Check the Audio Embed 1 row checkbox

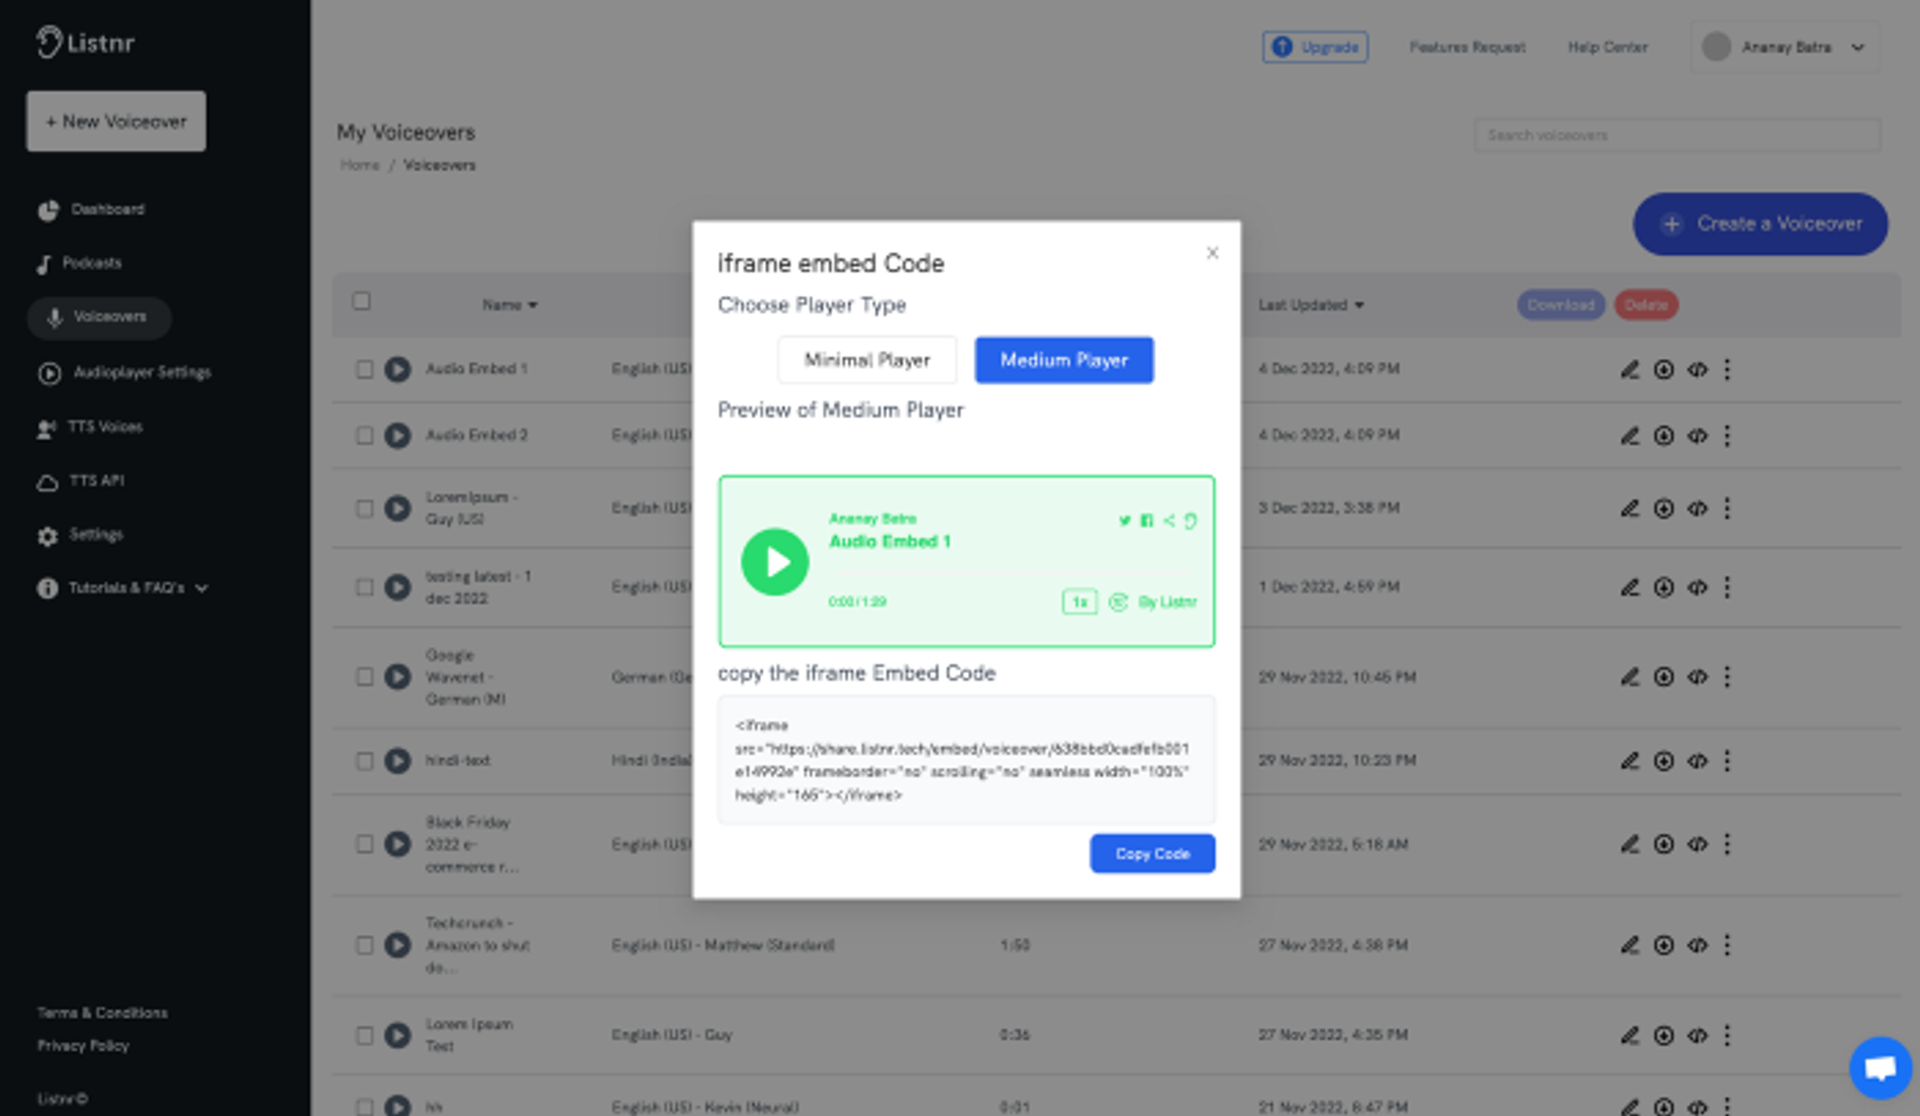[364, 369]
